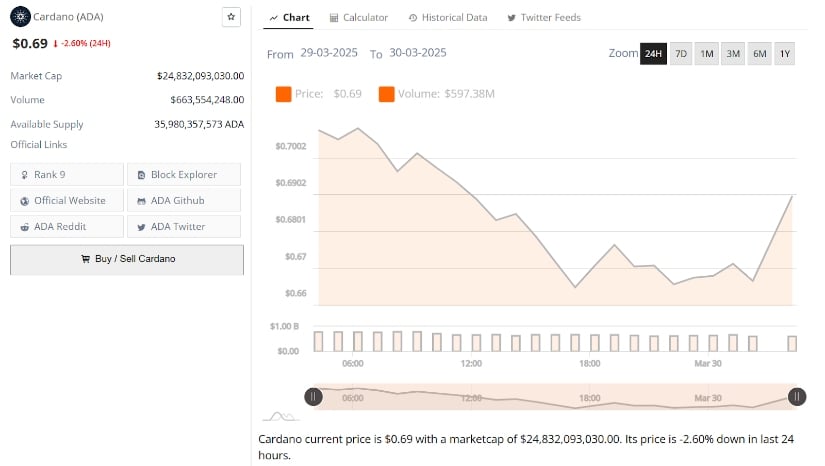Click the From date field 29-03-2025
The width and height of the screenshot is (825, 466).
pyautogui.click(x=330, y=53)
